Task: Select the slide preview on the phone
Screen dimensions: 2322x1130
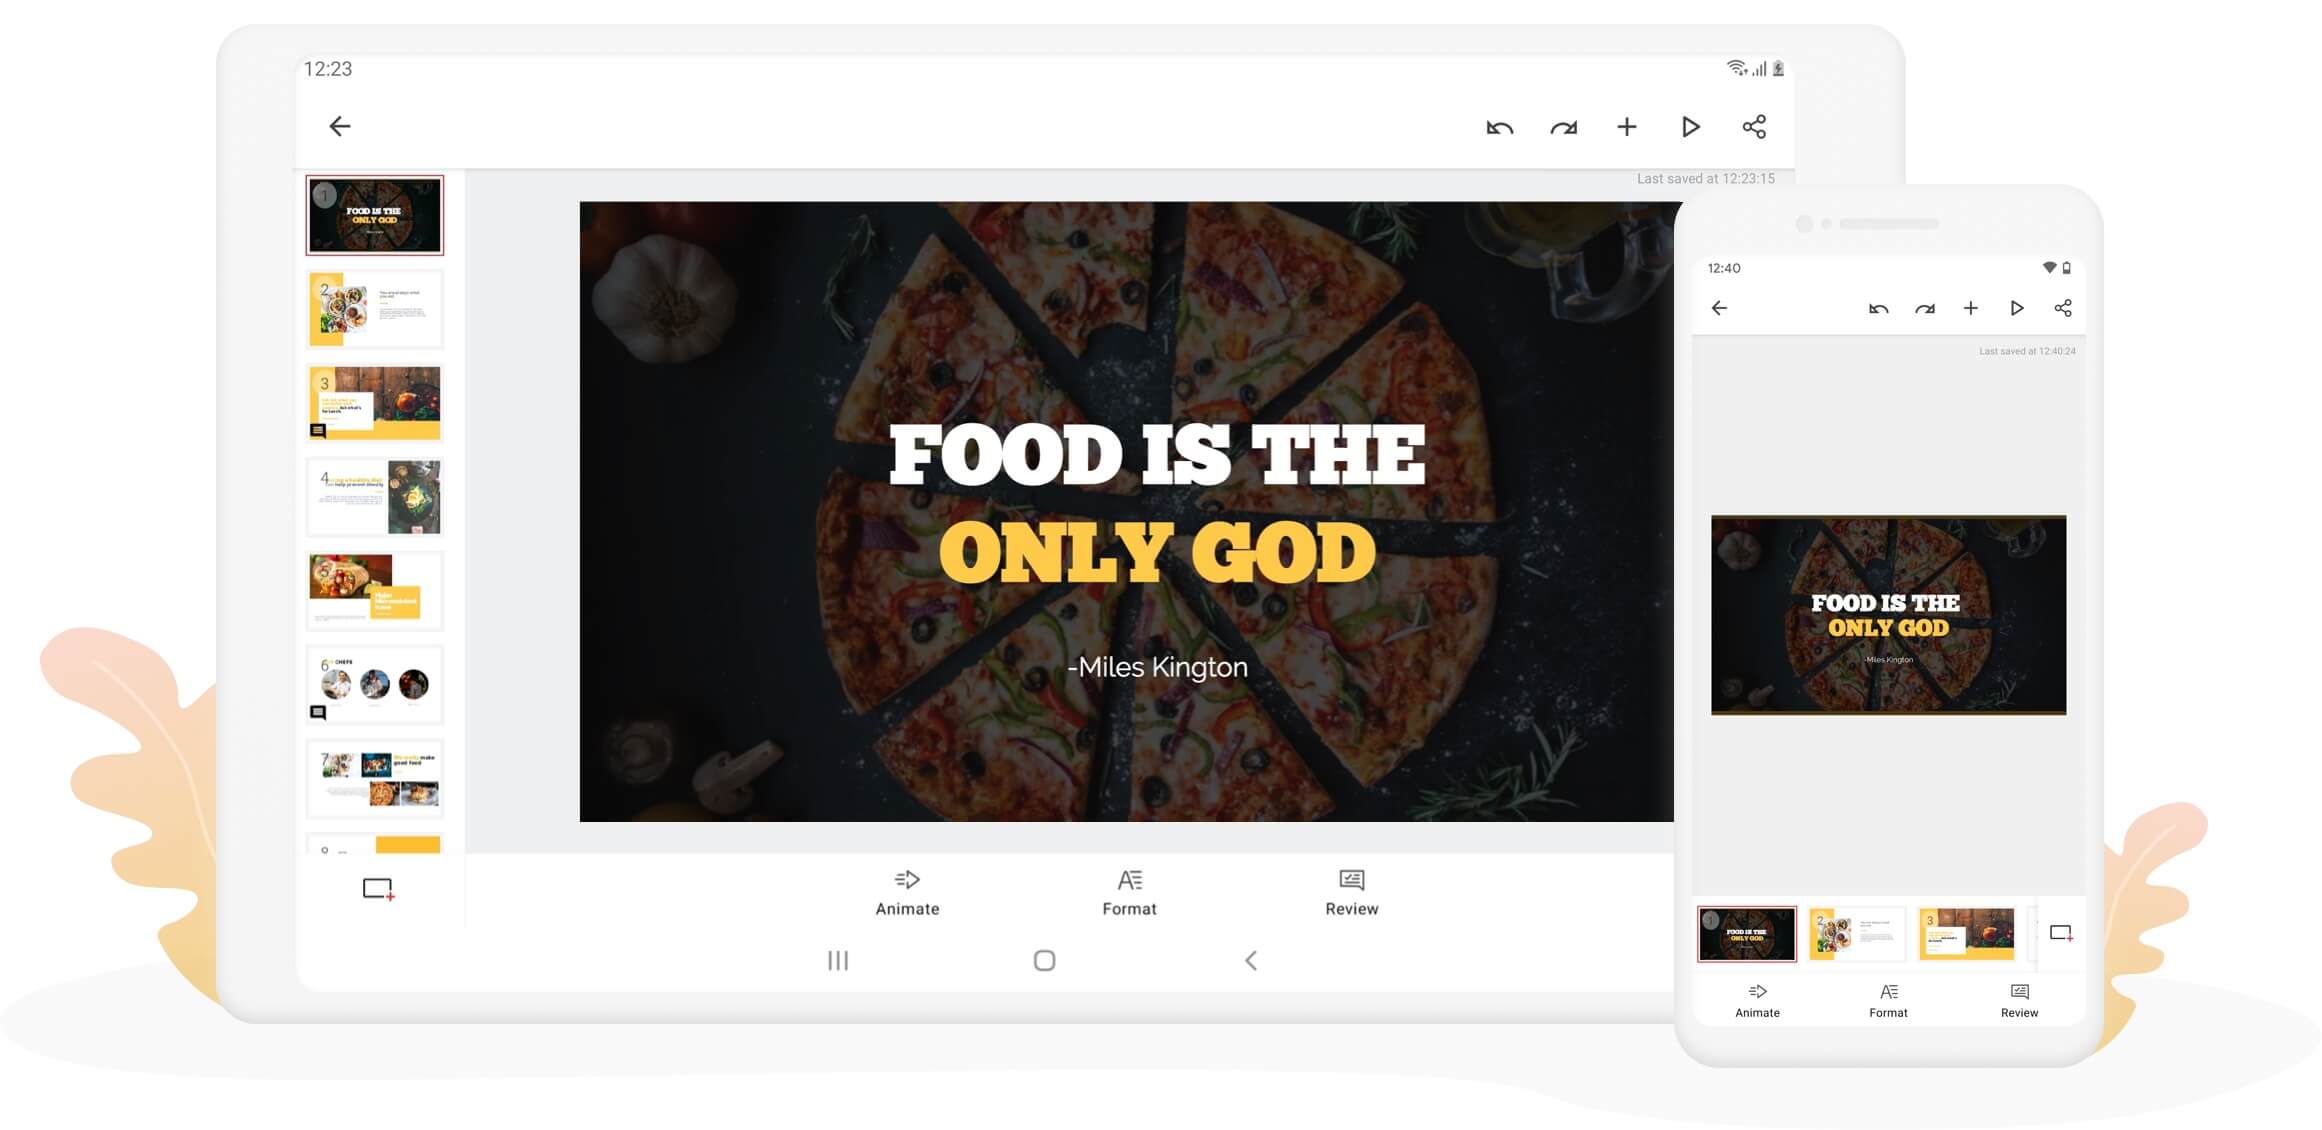Action: pyautogui.click(x=1888, y=615)
